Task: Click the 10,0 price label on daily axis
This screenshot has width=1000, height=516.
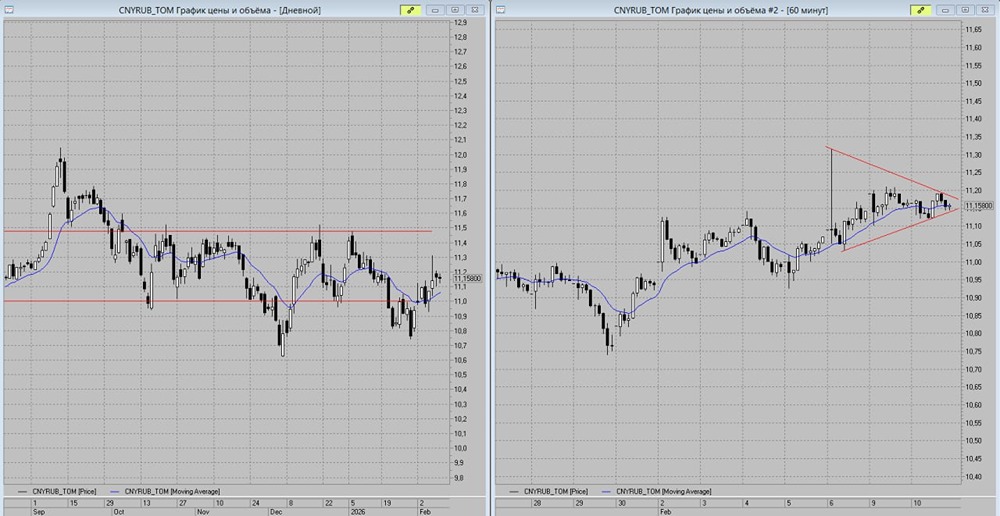Action: coord(459,448)
